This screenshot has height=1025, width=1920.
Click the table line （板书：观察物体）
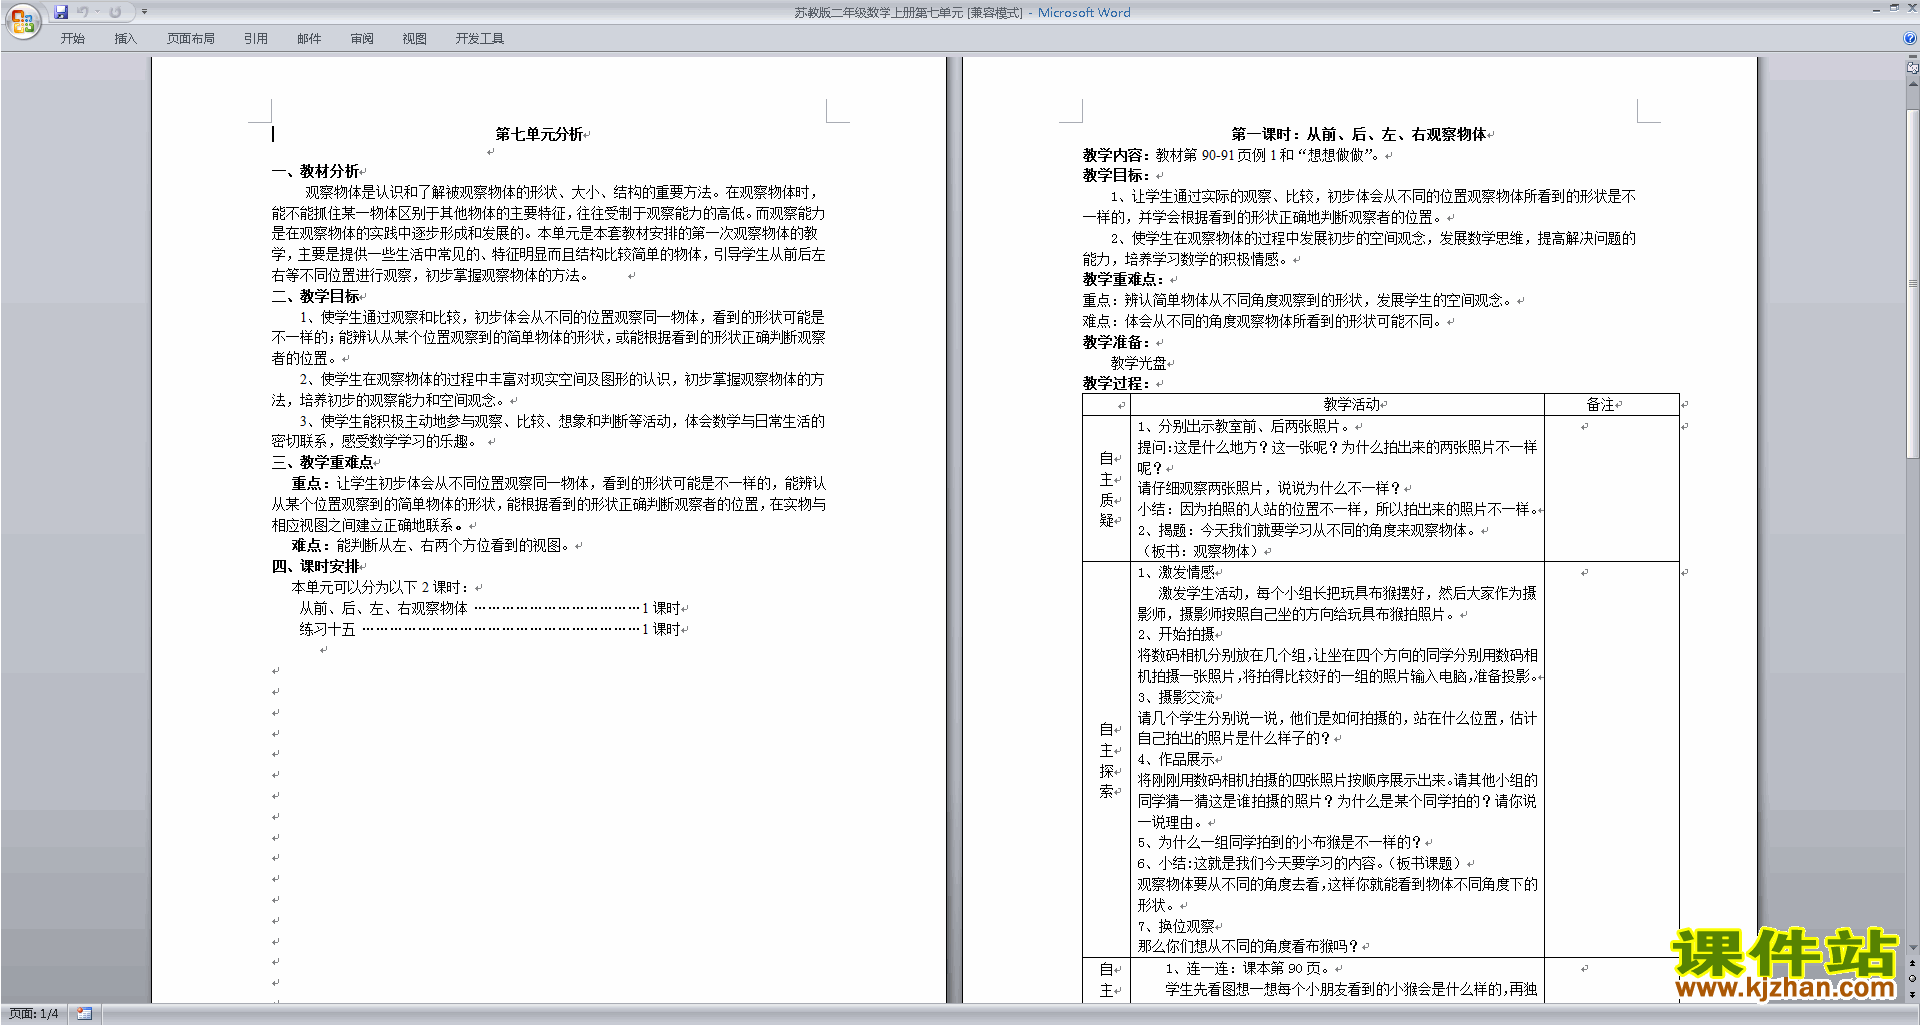pos(1201,551)
